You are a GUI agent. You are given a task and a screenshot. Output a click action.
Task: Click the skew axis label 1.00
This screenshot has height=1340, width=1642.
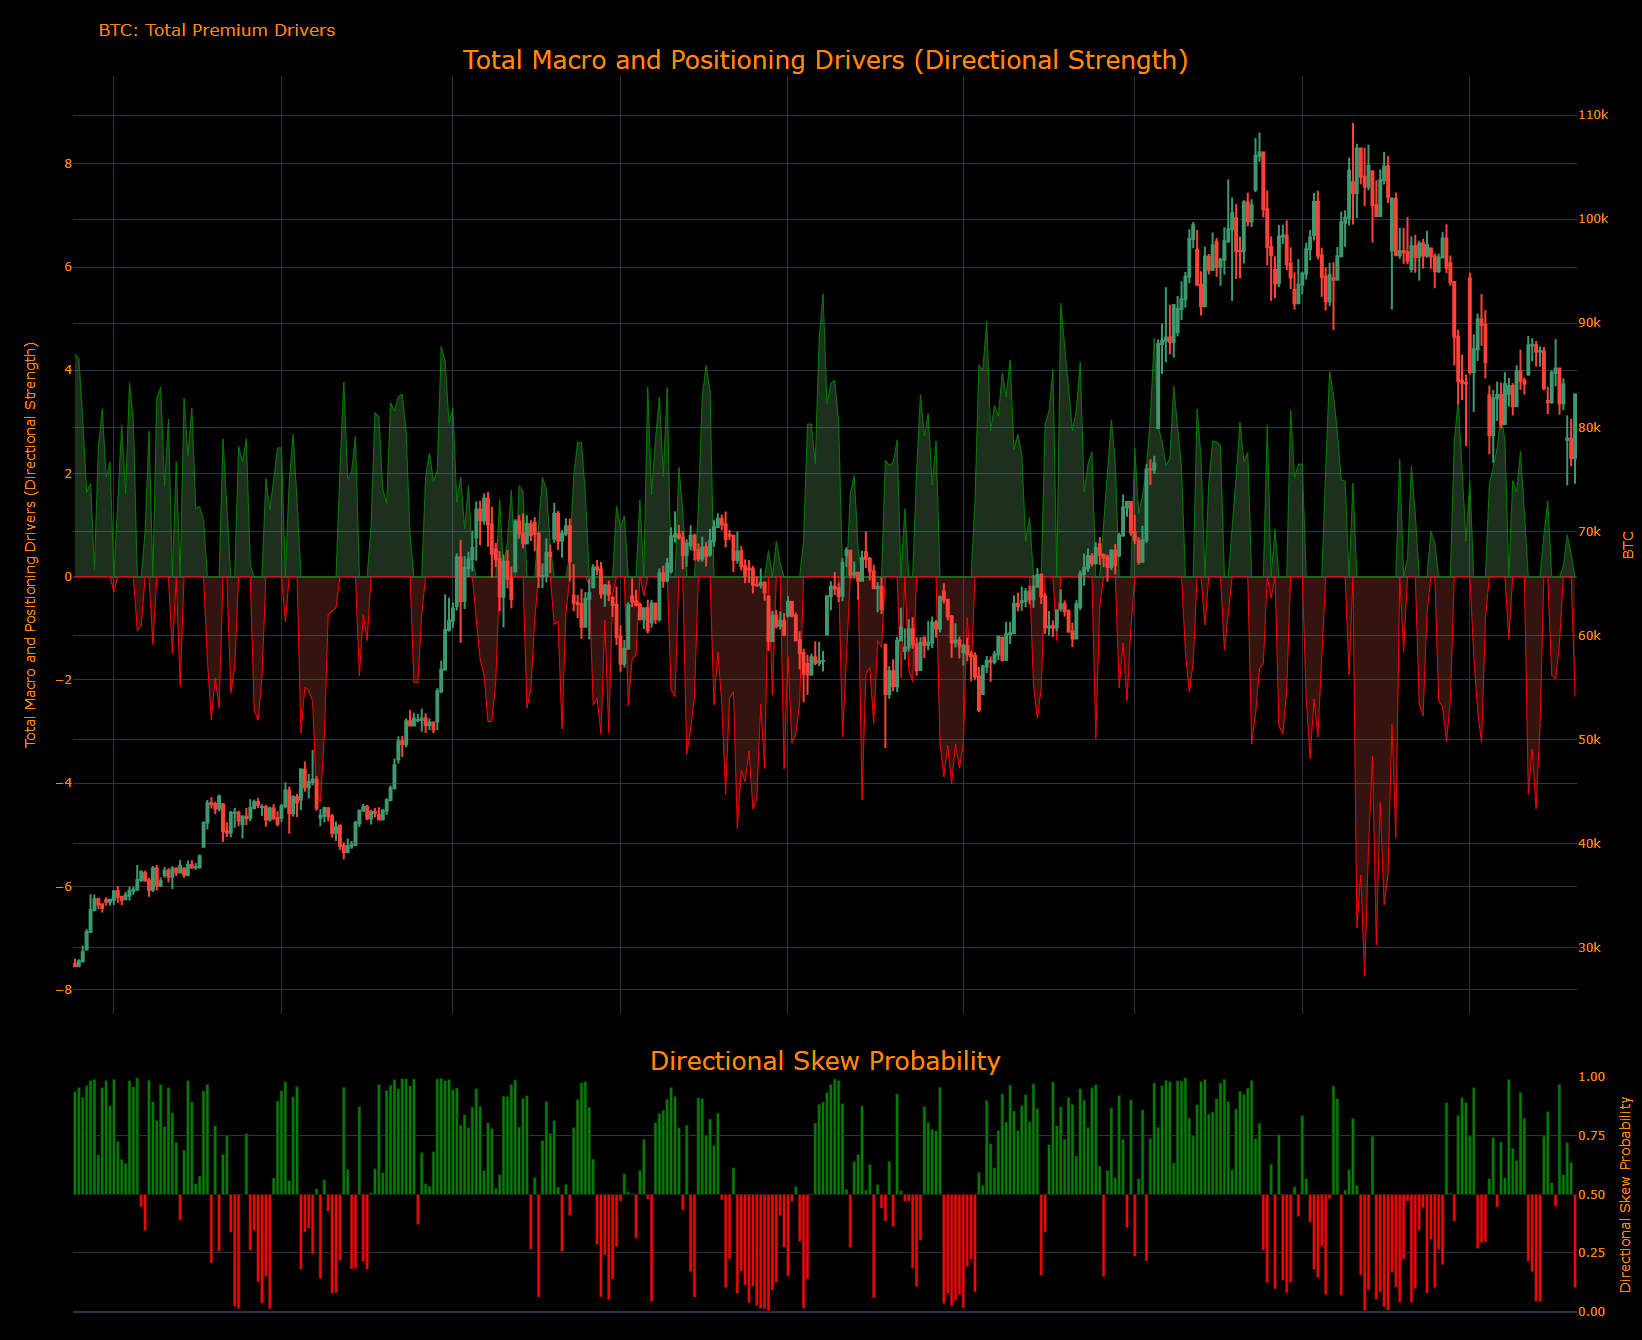click(1592, 1077)
